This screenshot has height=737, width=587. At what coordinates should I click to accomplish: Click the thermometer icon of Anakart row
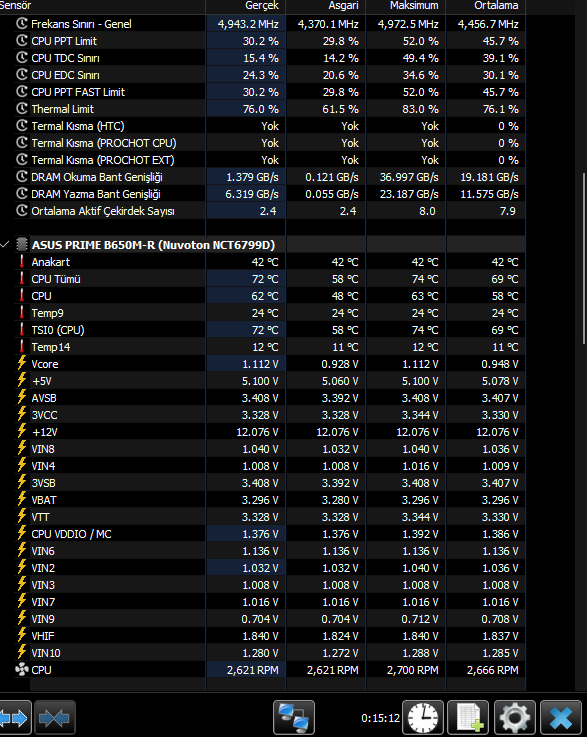pyautogui.click(x=22, y=262)
